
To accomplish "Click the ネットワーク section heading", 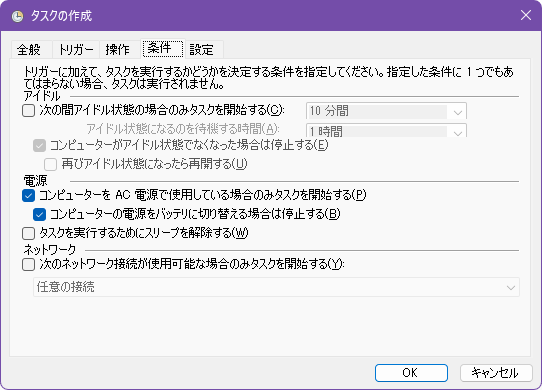I will (x=50, y=249).
